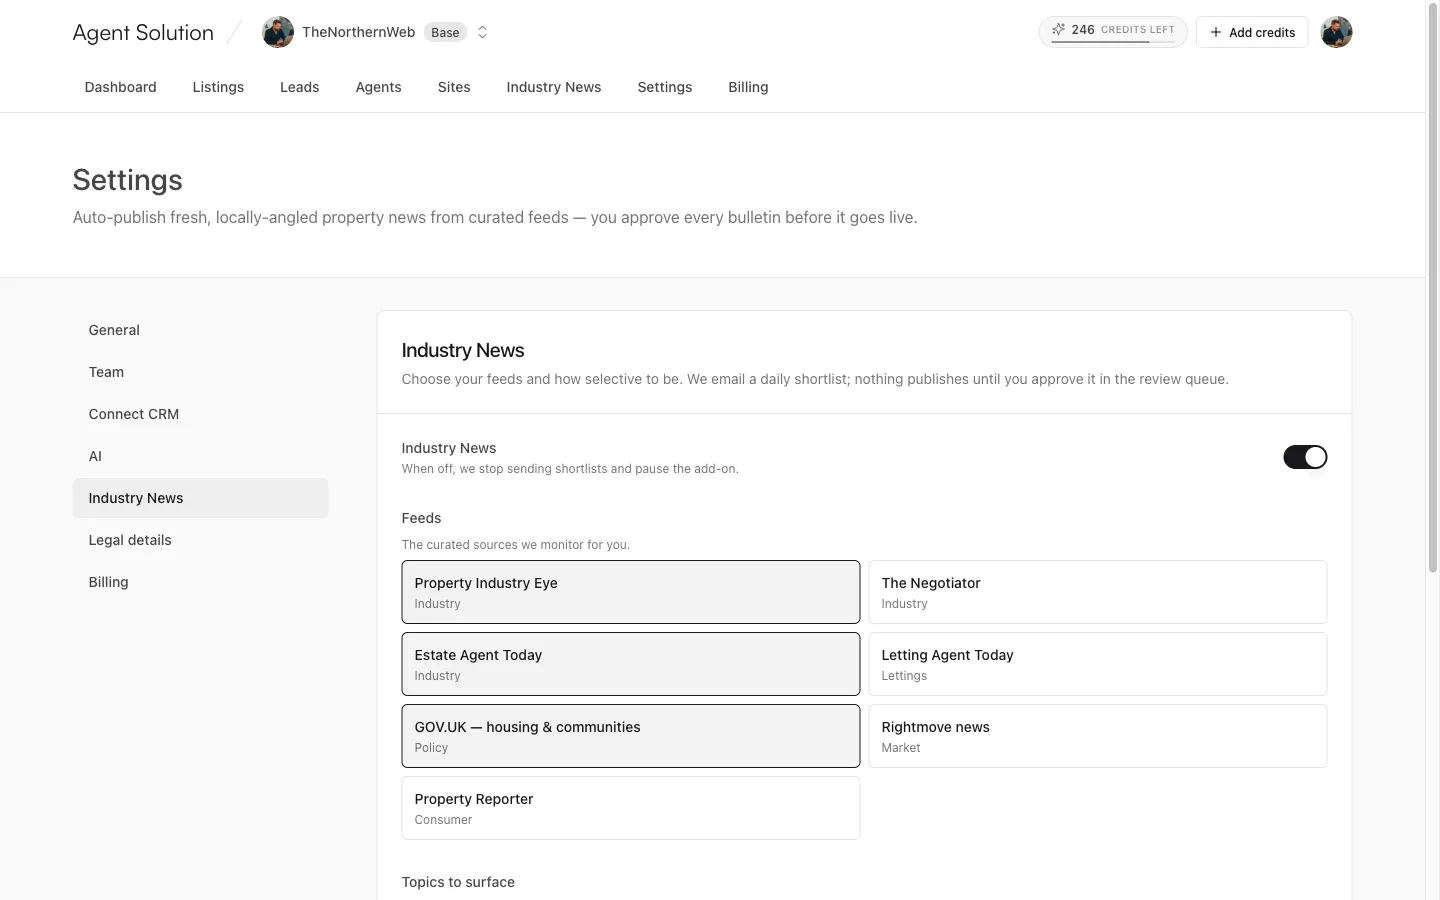1440x900 pixels.
Task: Click the Base plan badge
Action: coord(445,32)
